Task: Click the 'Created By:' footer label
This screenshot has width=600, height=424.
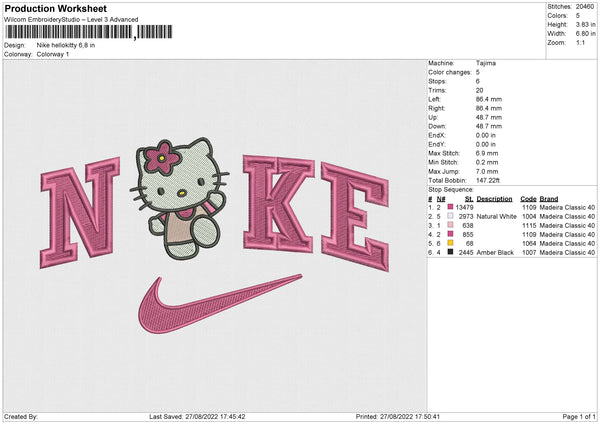Action: pos(21,417)
